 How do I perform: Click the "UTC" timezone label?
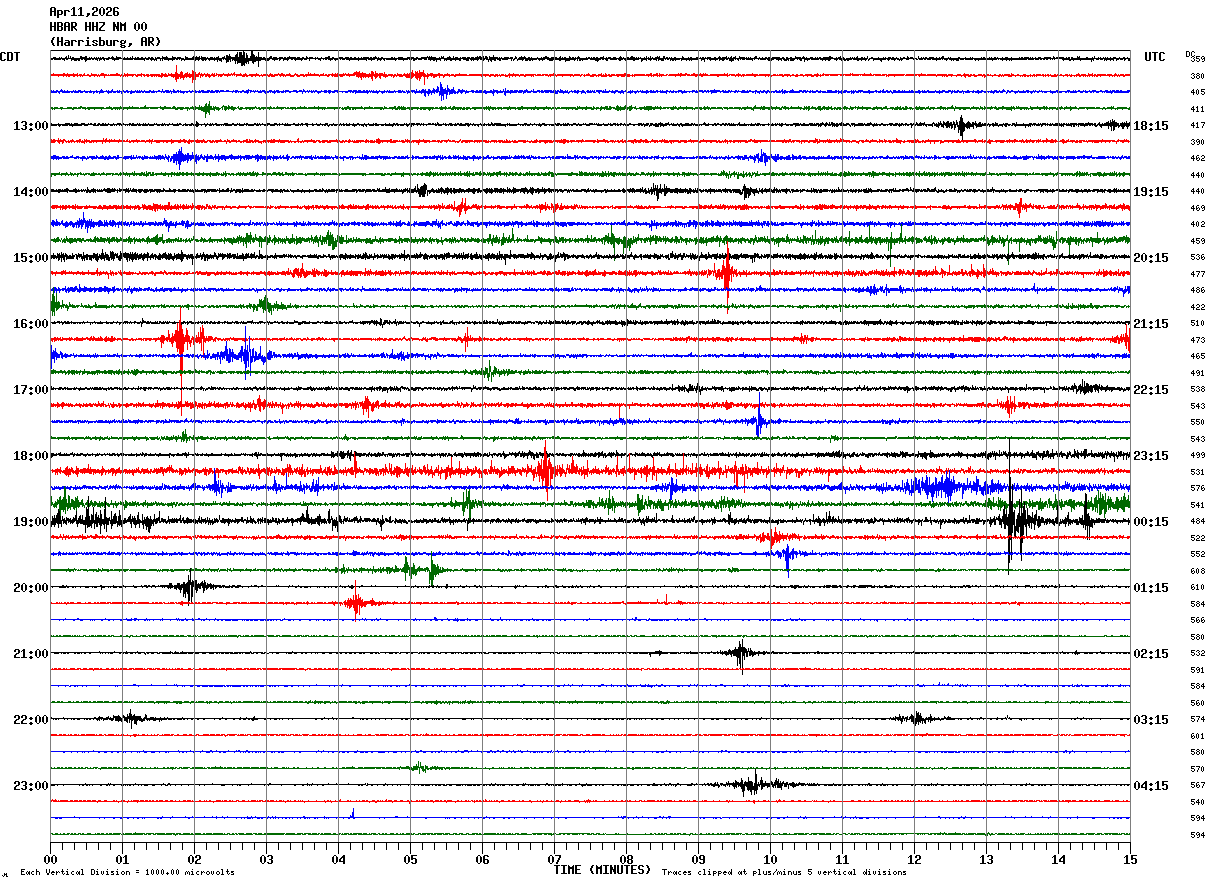[x=1155, y=57]
